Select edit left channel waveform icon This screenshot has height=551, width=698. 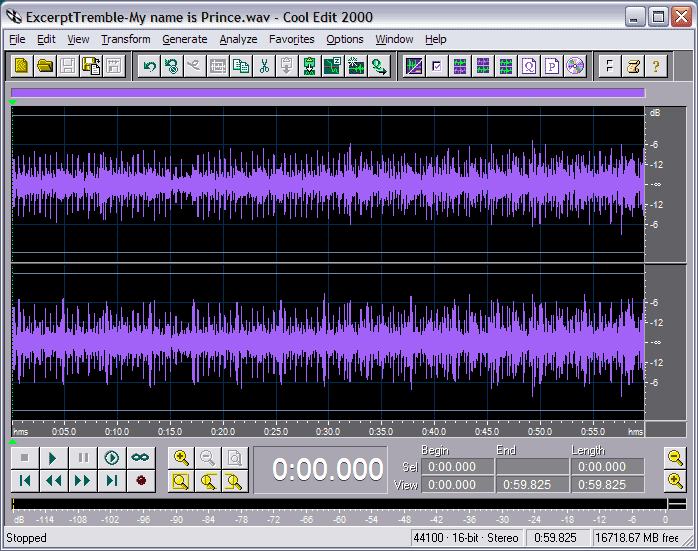coord(460,67)
